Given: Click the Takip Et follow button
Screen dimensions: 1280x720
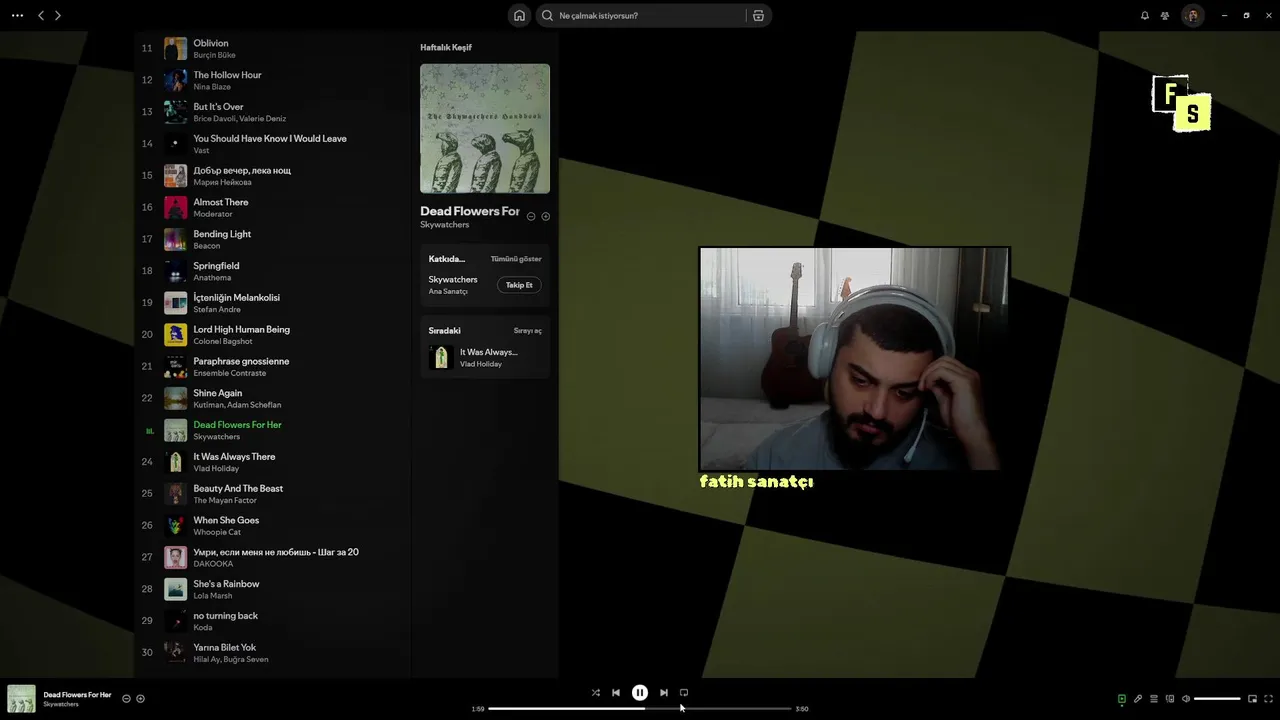Looking at the screenshot, I should pos(519,285).
